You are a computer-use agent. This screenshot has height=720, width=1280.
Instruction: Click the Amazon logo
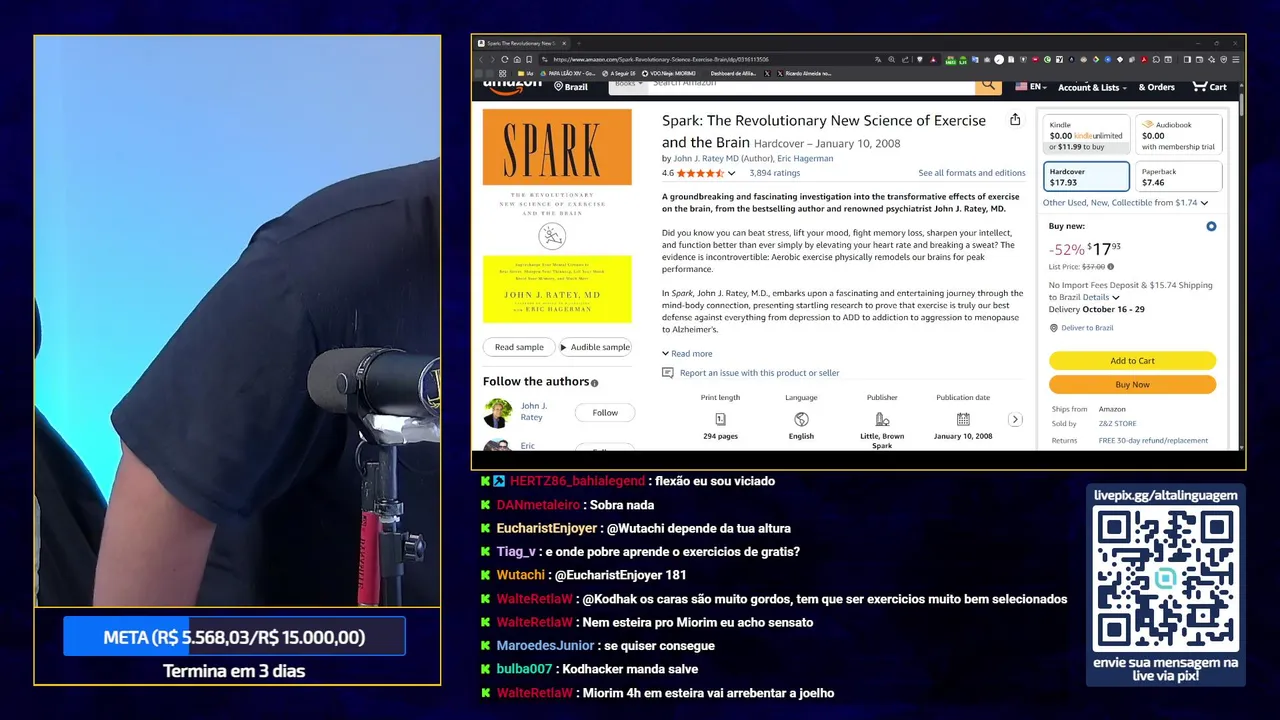pos(512,87)
